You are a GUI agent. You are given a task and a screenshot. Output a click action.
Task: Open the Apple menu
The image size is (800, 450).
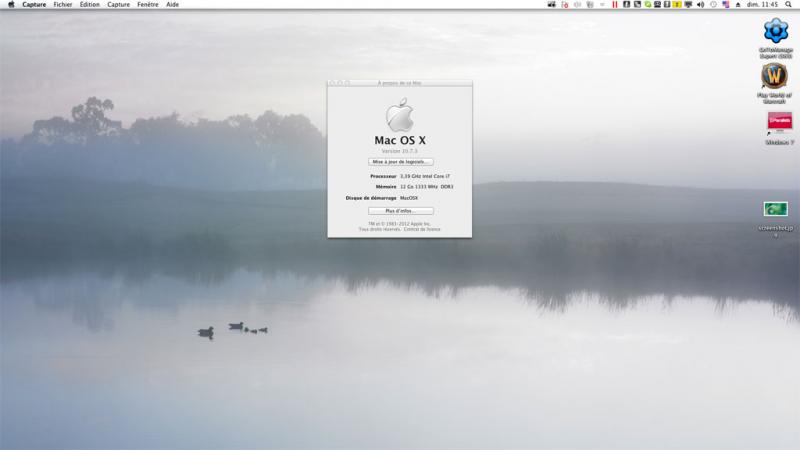pyautogui.click(x=11, y=4)
